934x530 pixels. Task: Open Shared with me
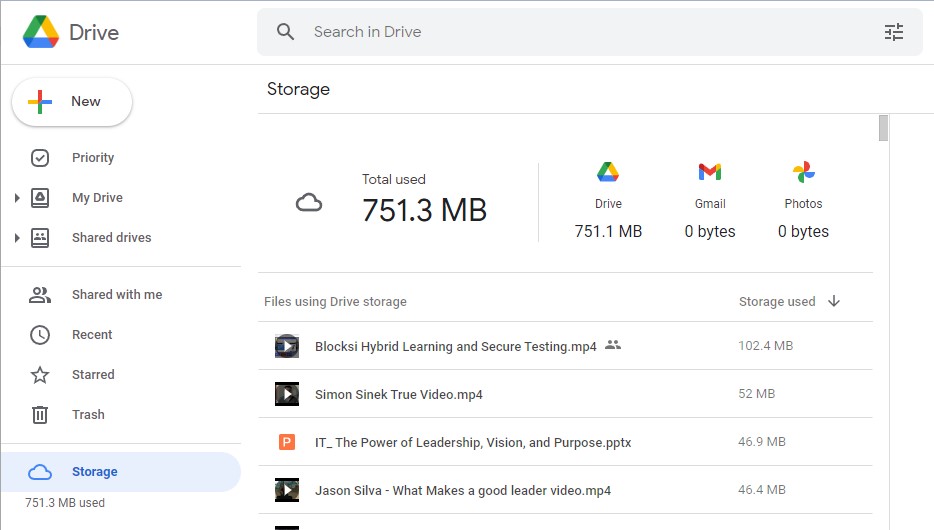point(117,295)
